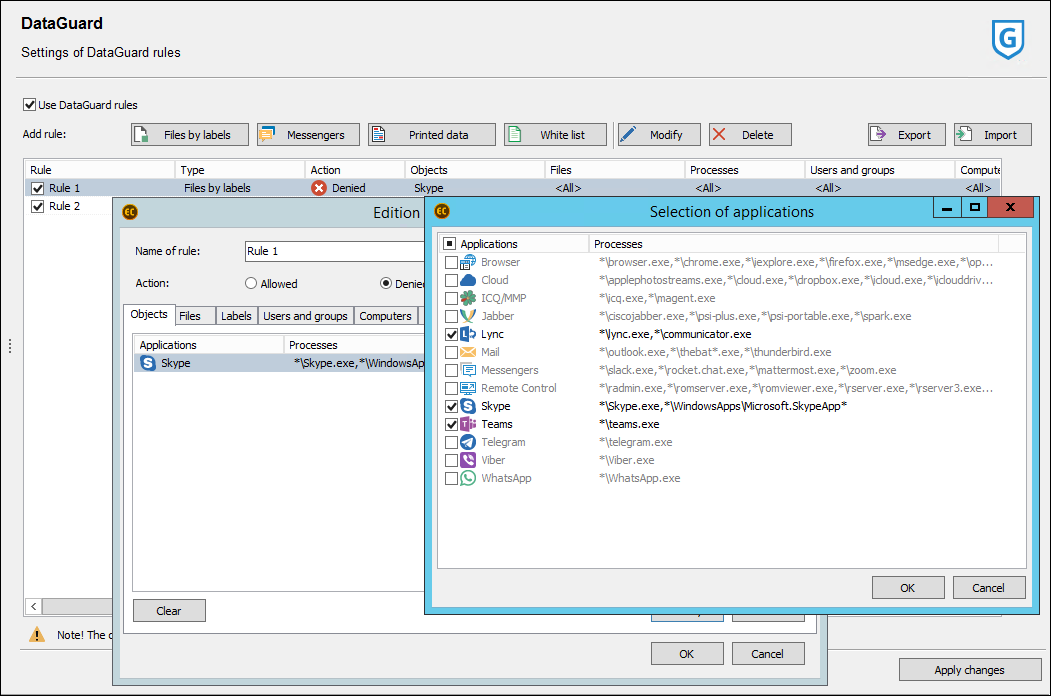Click the warning triangle icon beside Note
Screen dimensions: 1051x696
click(37, 634)
